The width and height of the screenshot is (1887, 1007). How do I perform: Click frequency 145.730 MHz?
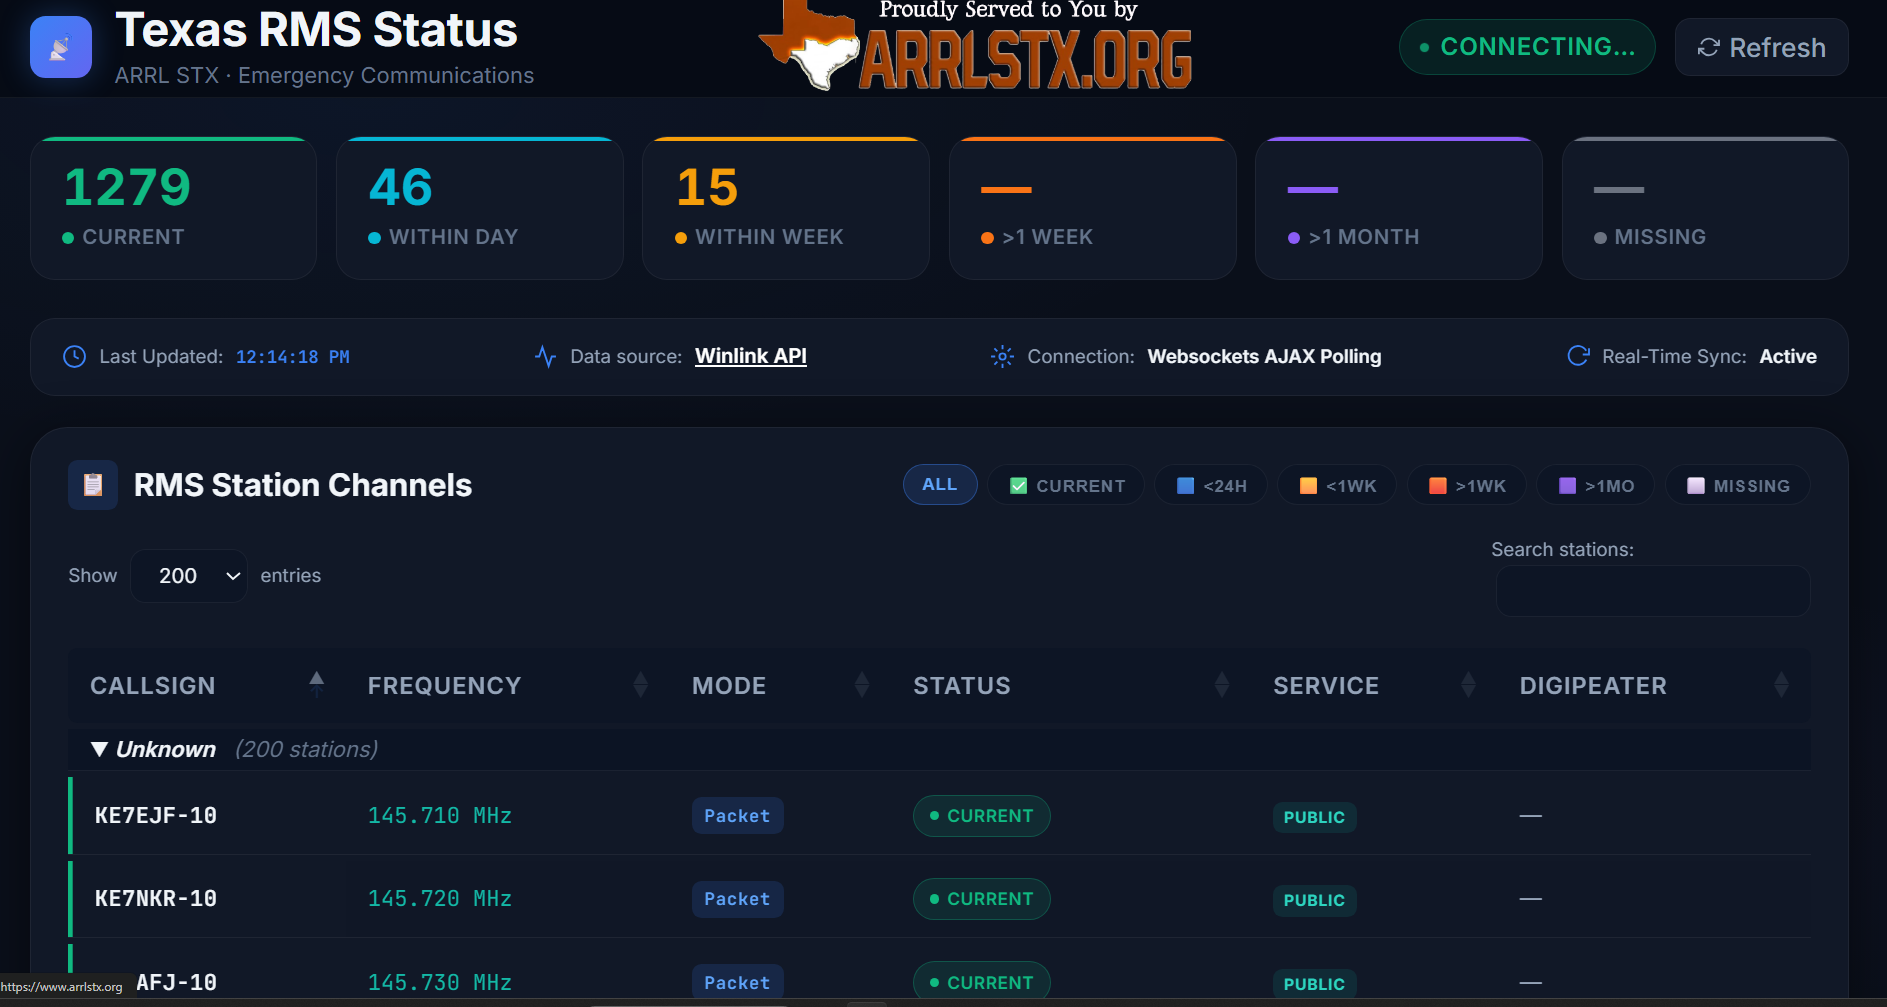440,983
